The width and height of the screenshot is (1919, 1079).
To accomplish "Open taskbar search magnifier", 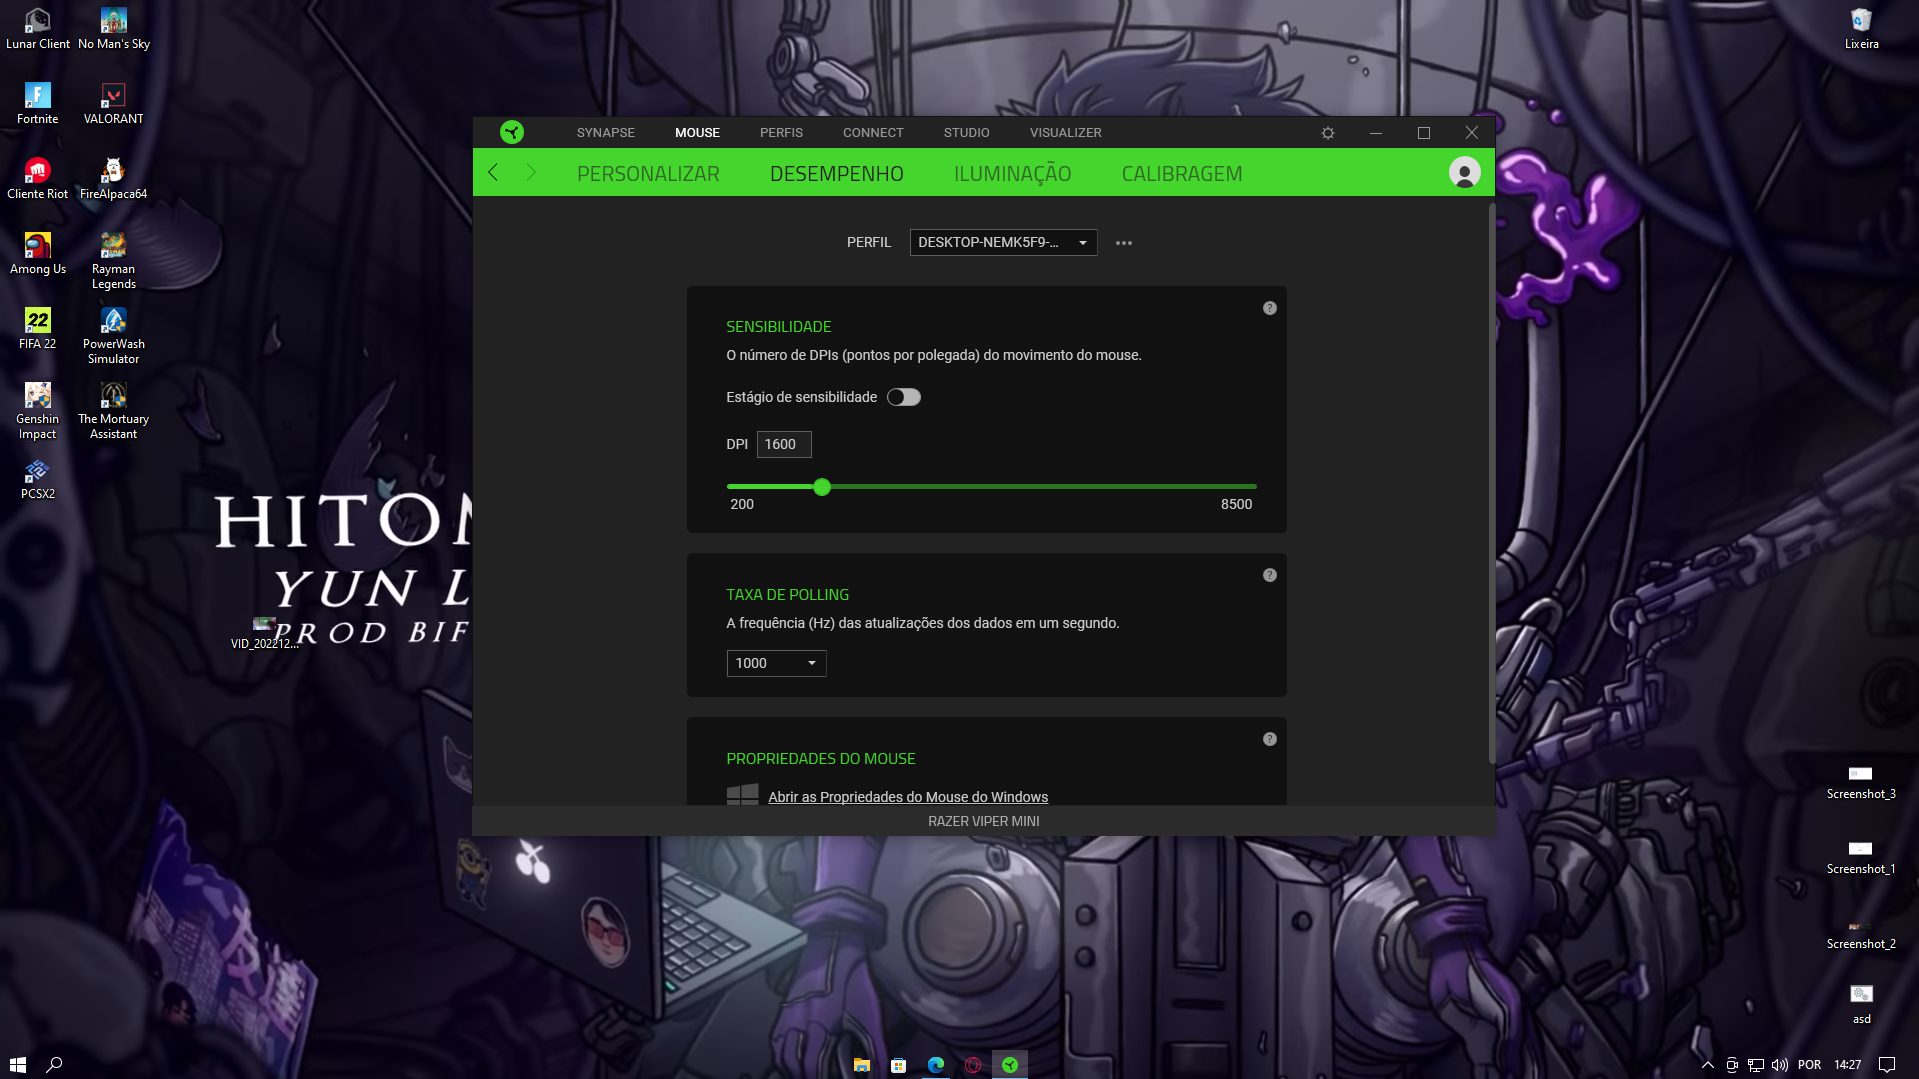I will pyautogui.click(x=55, y=1065).
